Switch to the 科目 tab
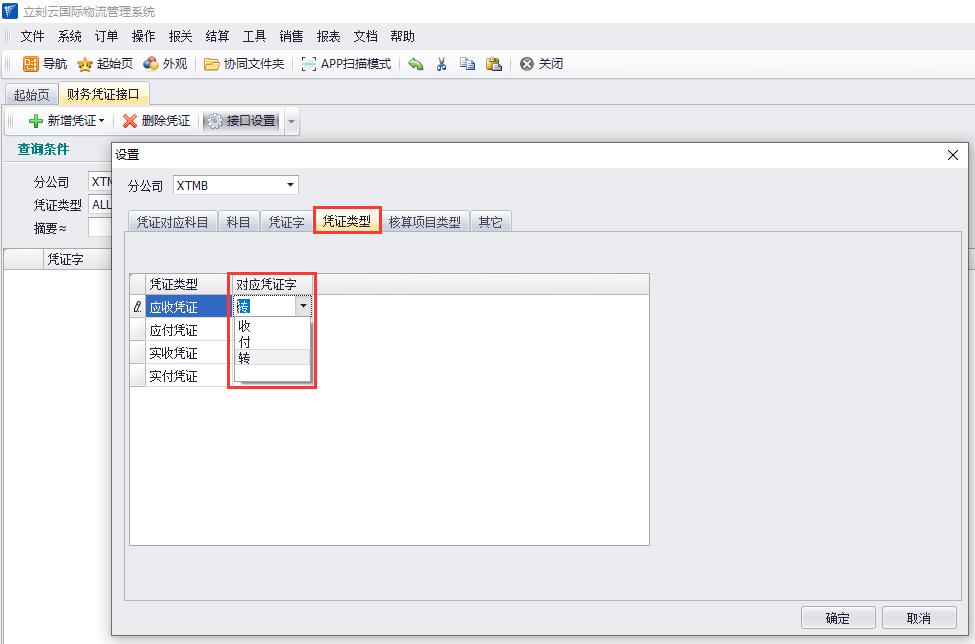The height and width of the screenshot is (644, 975). coord(238,222)
